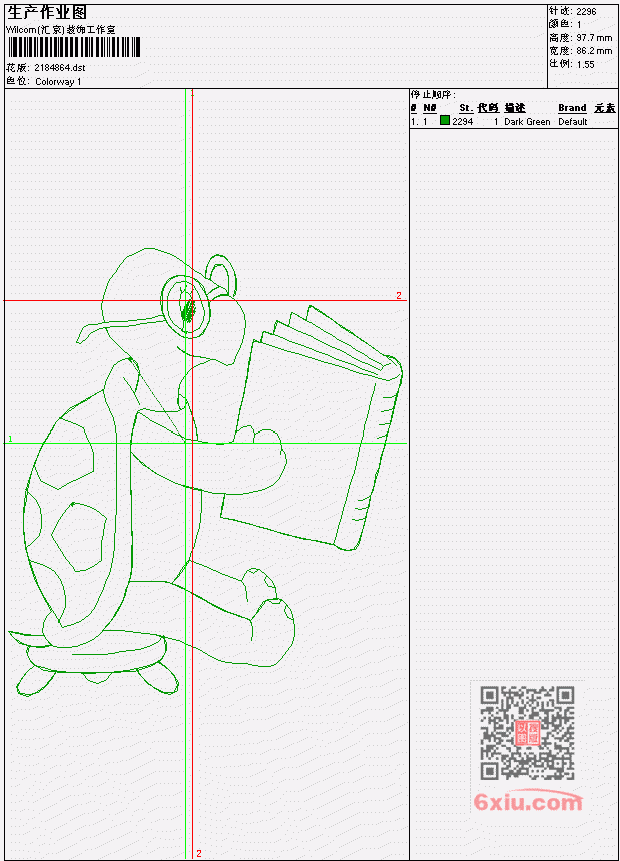Viewport: 620px width, 861px height.
Task: Click the Dark Green thread color swatch
Action: pyautogui.click(x=445, y=120)
